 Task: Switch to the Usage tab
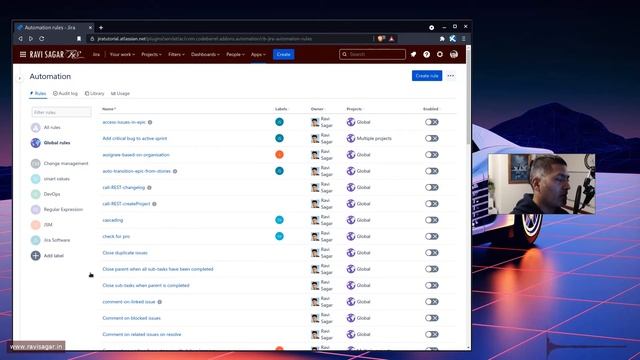click(120, 93)
